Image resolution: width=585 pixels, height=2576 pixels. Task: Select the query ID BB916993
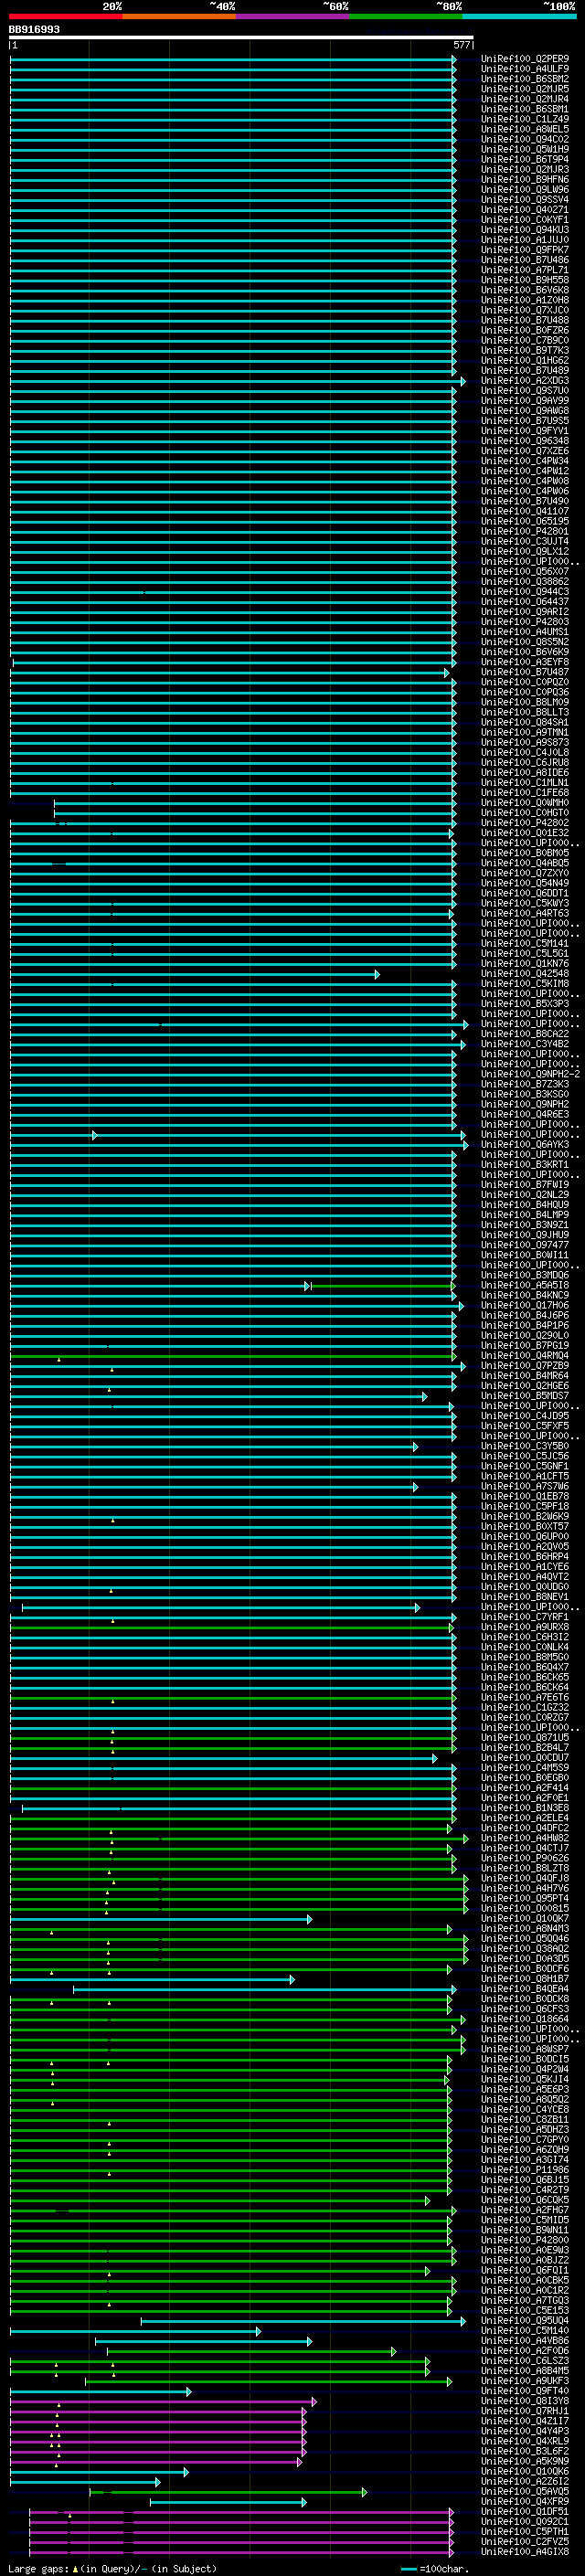coord(34,30)
